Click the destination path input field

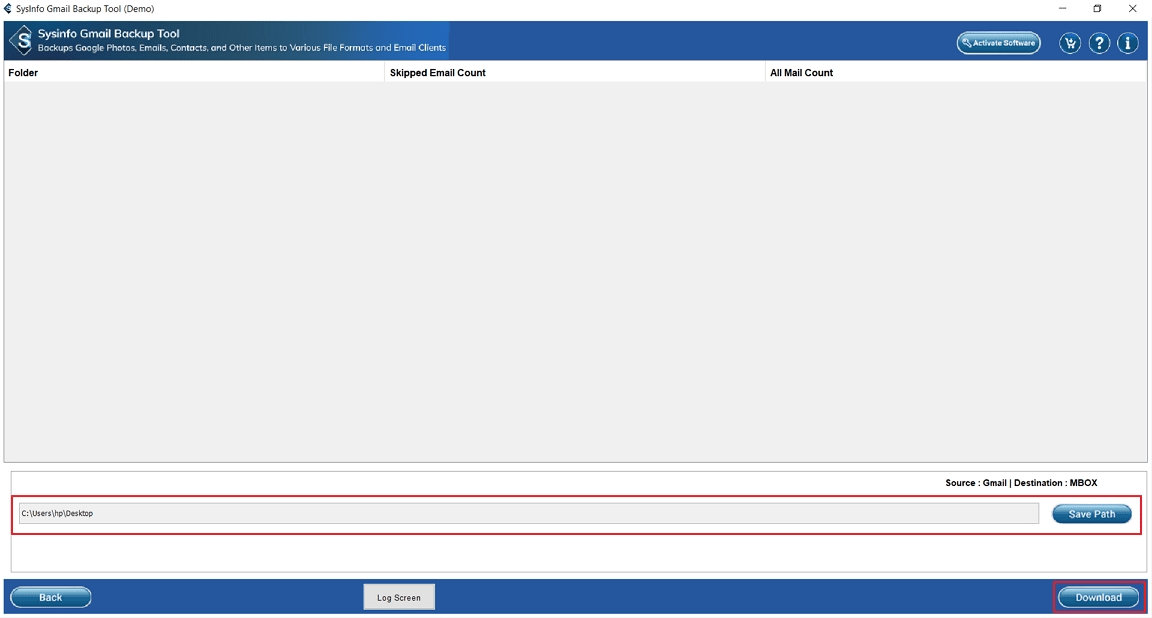[x=529, y=514]
